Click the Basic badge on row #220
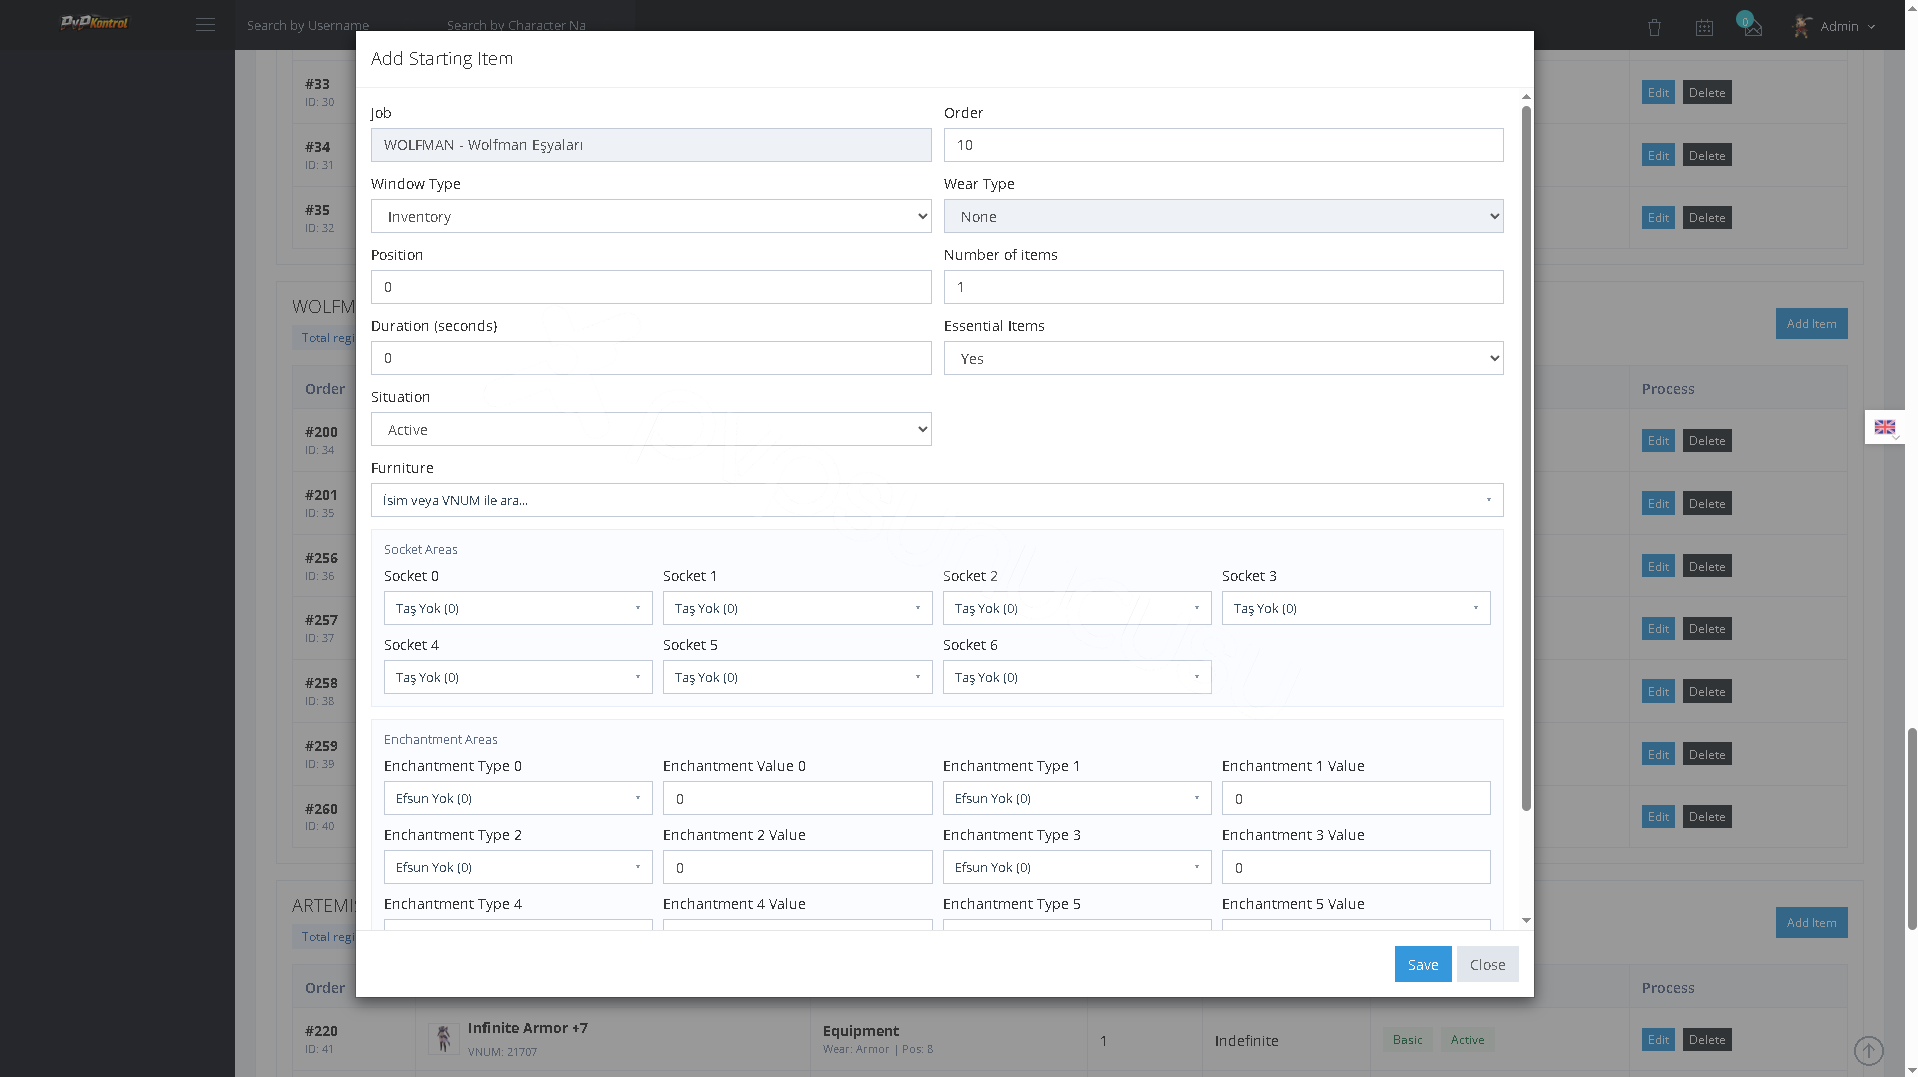The image size is (1918, 1077). (x=1407, y=1040)
